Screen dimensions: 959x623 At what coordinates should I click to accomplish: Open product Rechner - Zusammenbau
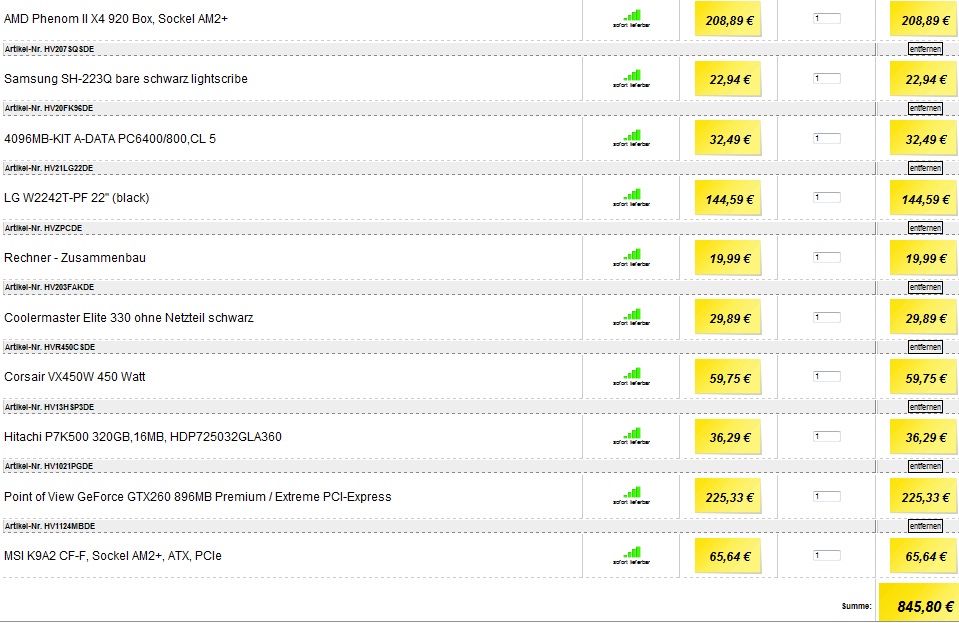coord(75,258)
